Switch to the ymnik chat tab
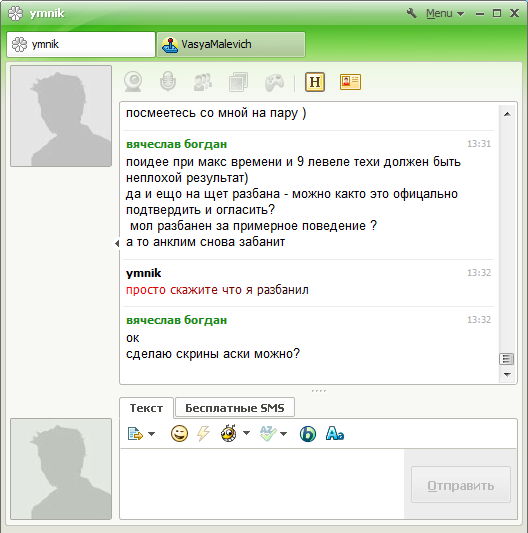This screenshot has height=533, width=528. (x=81, y=44)
